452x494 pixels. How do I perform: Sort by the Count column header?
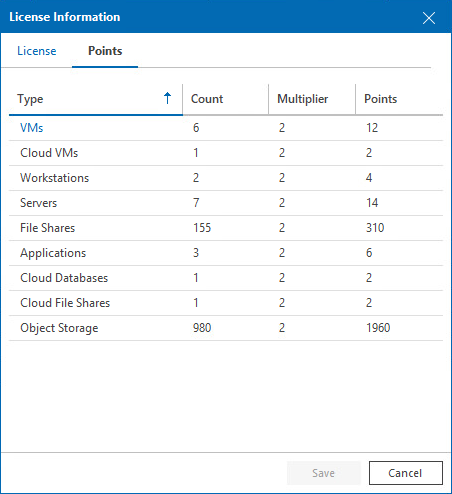[225, 99]
